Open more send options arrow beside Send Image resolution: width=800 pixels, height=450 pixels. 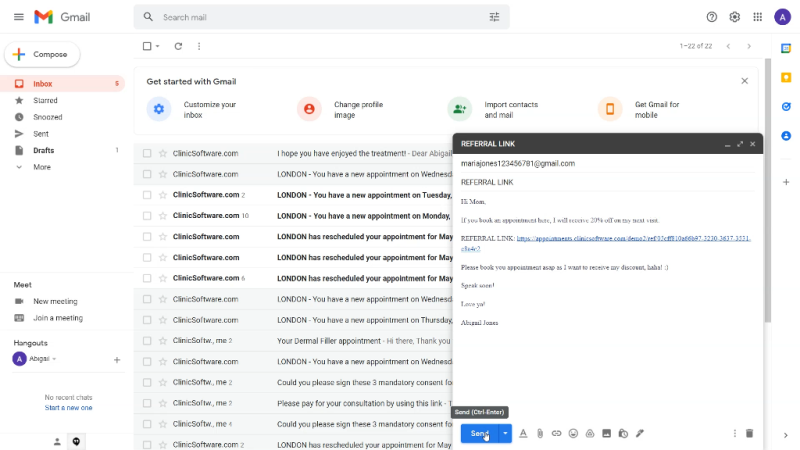505,433
